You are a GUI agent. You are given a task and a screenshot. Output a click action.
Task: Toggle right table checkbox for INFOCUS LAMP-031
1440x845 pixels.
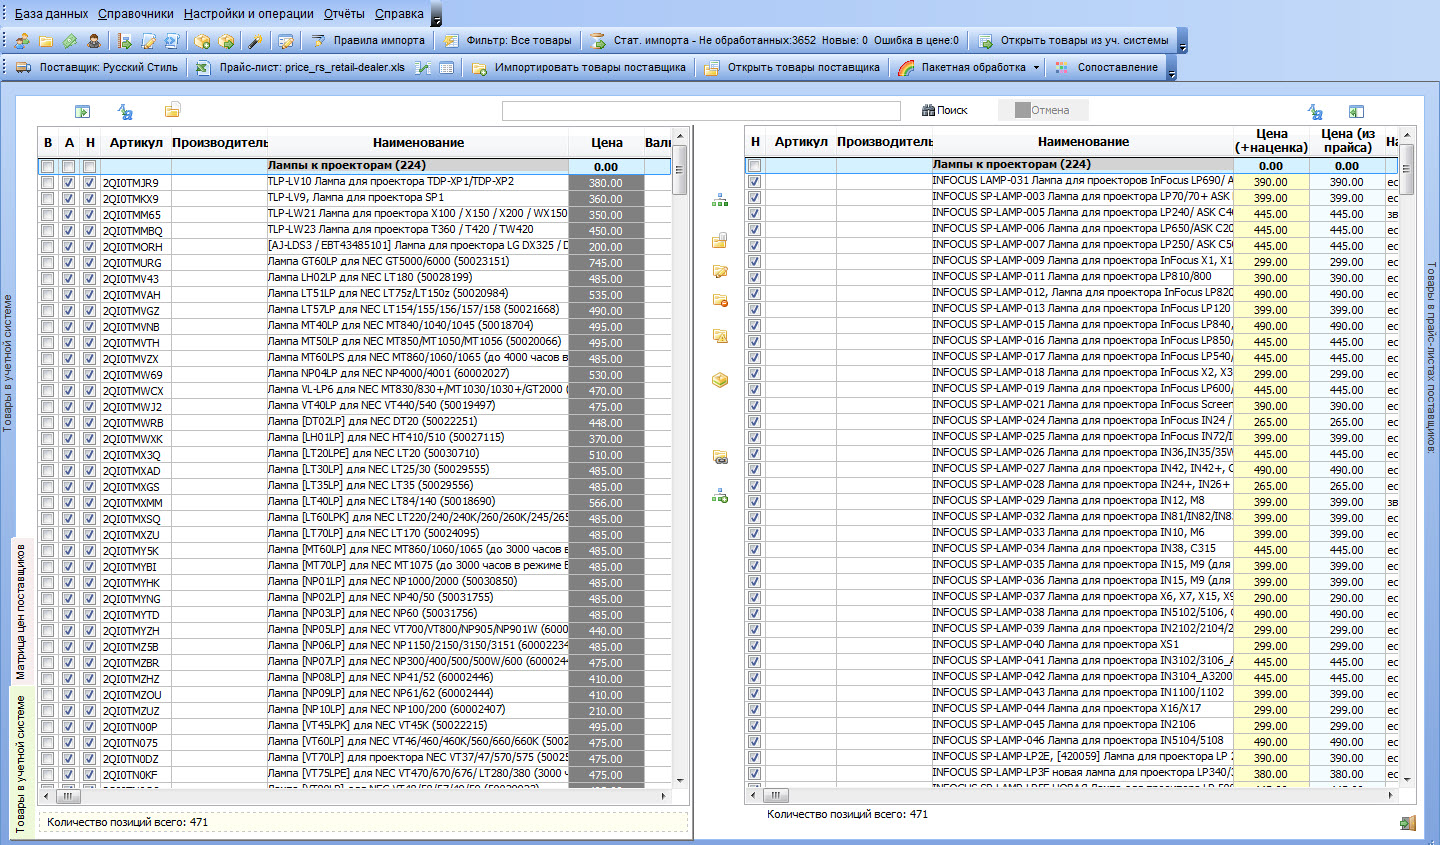pyautogui.click(x=754, y=182)
